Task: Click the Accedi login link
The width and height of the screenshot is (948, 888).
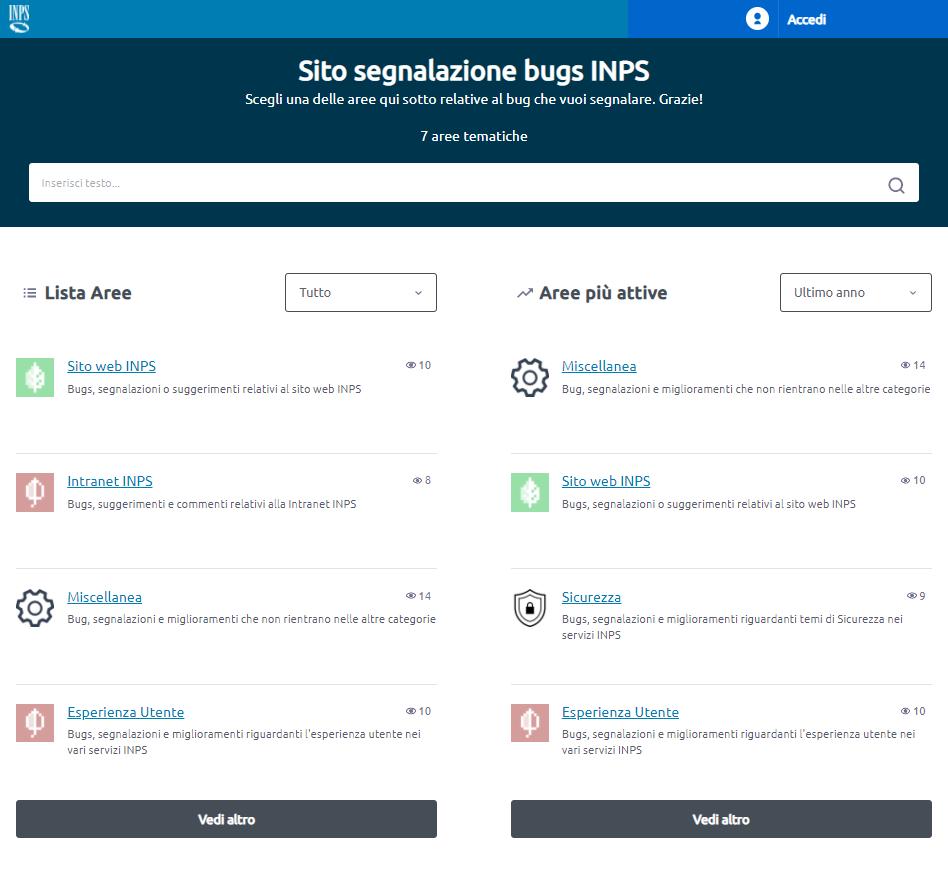Action: click(x=806, y=19)
